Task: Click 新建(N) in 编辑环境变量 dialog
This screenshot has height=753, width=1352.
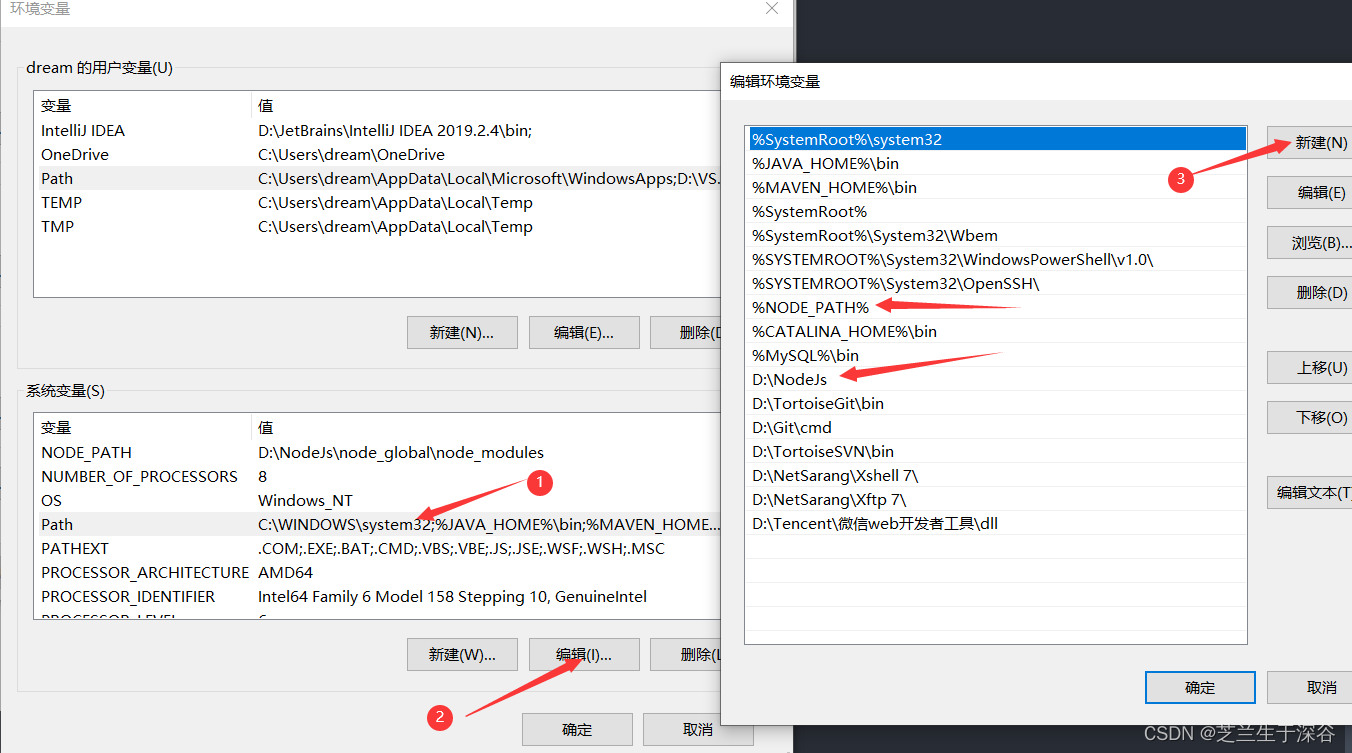Action: point(1310,143)
